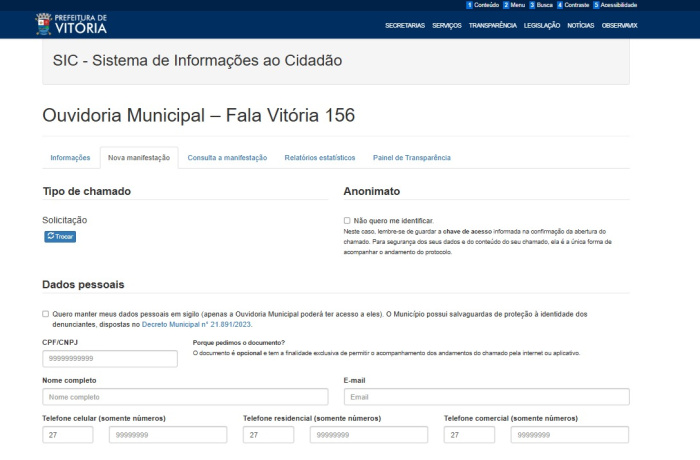This screenshot has height=460, width=700.
Task: Click the Trocar button with refresh icon
Action: 60,237
